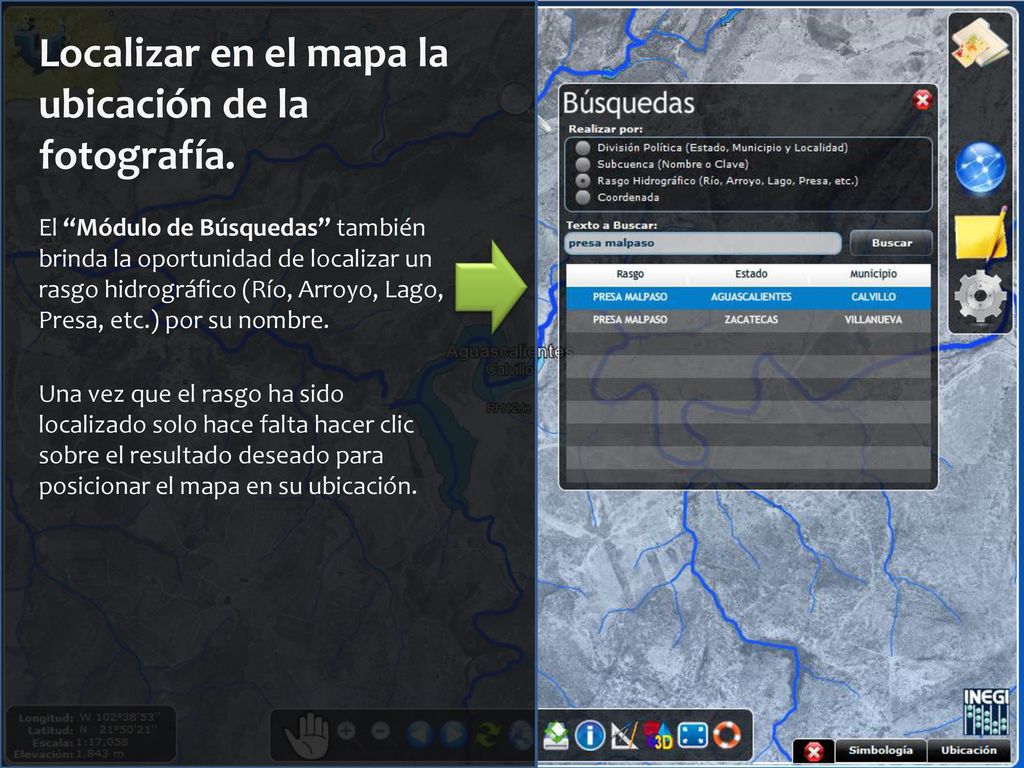Image resolution: width=1024 pixels, height=768 pixels.
Task: Click the Rasgo column header
Action: 630,274
